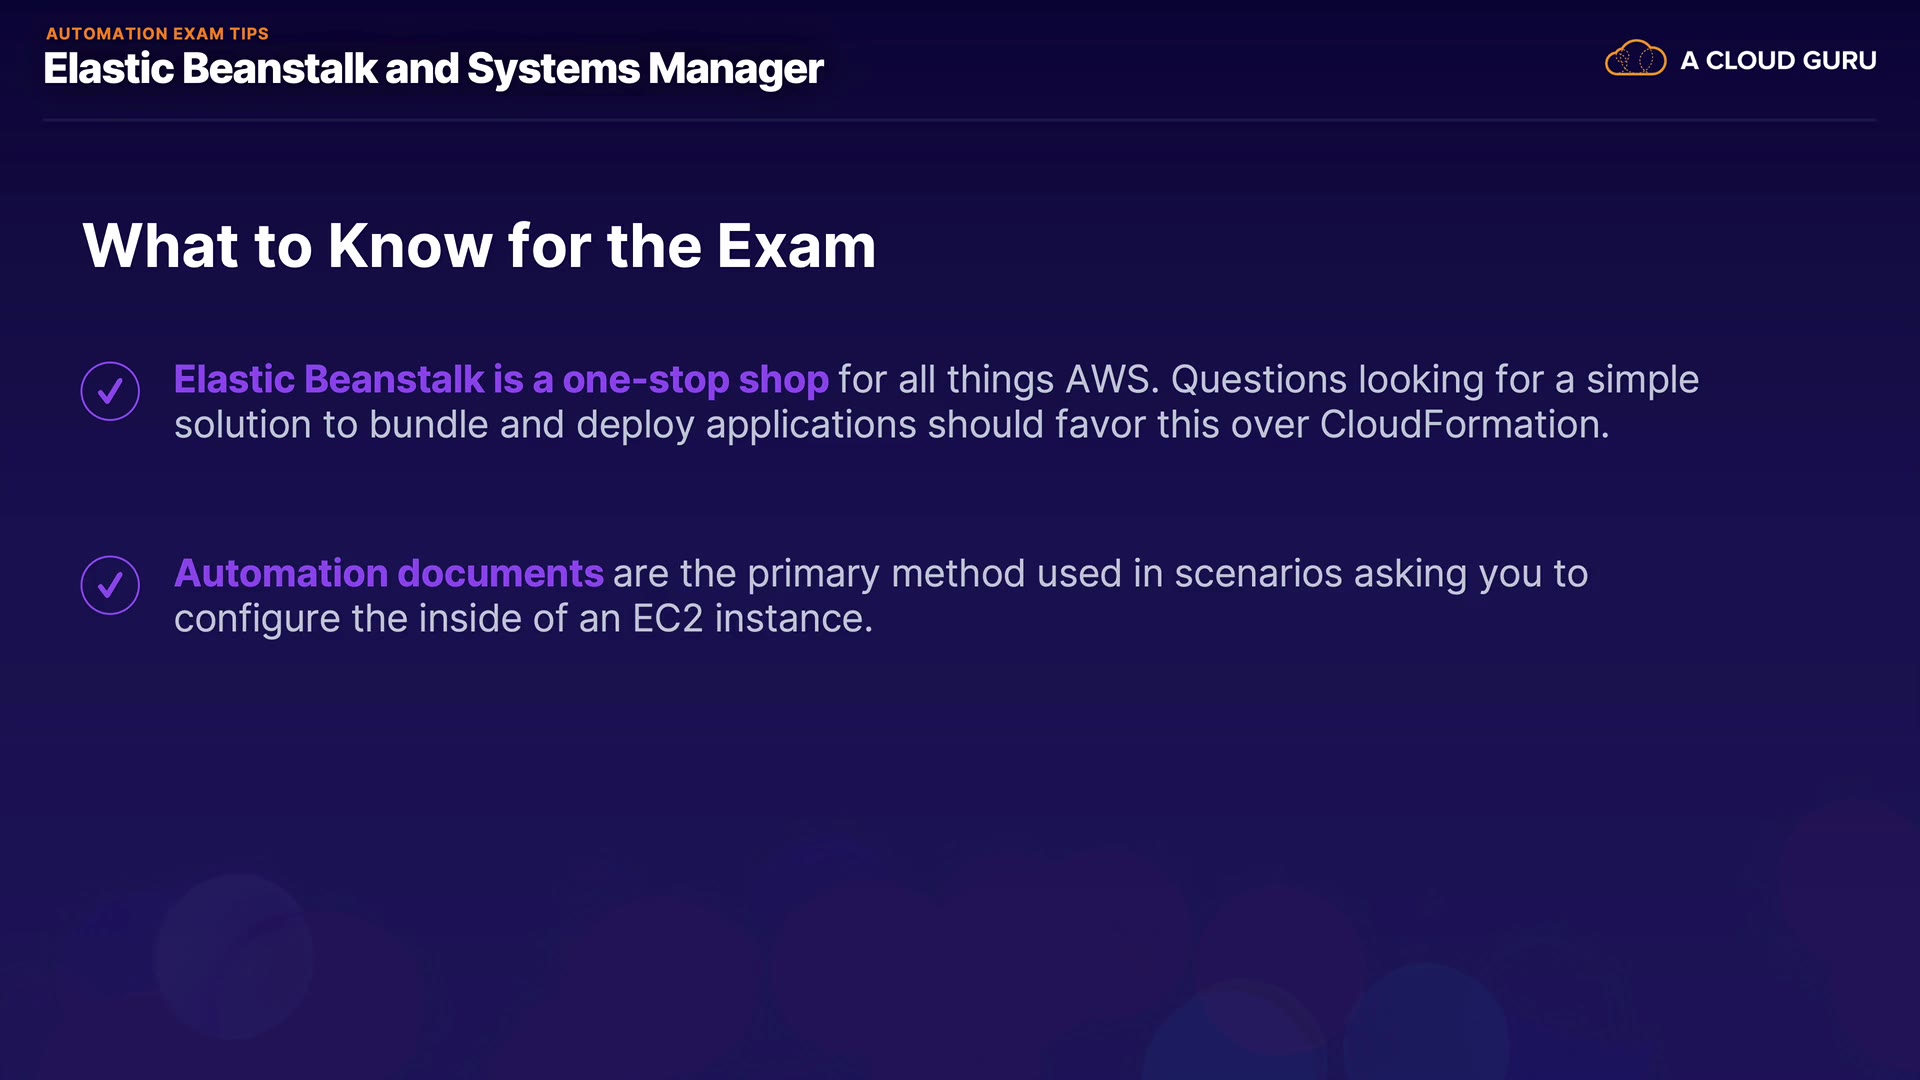
Task: Click the purple "Automation documents" phrase
Action: click(389, 574)
